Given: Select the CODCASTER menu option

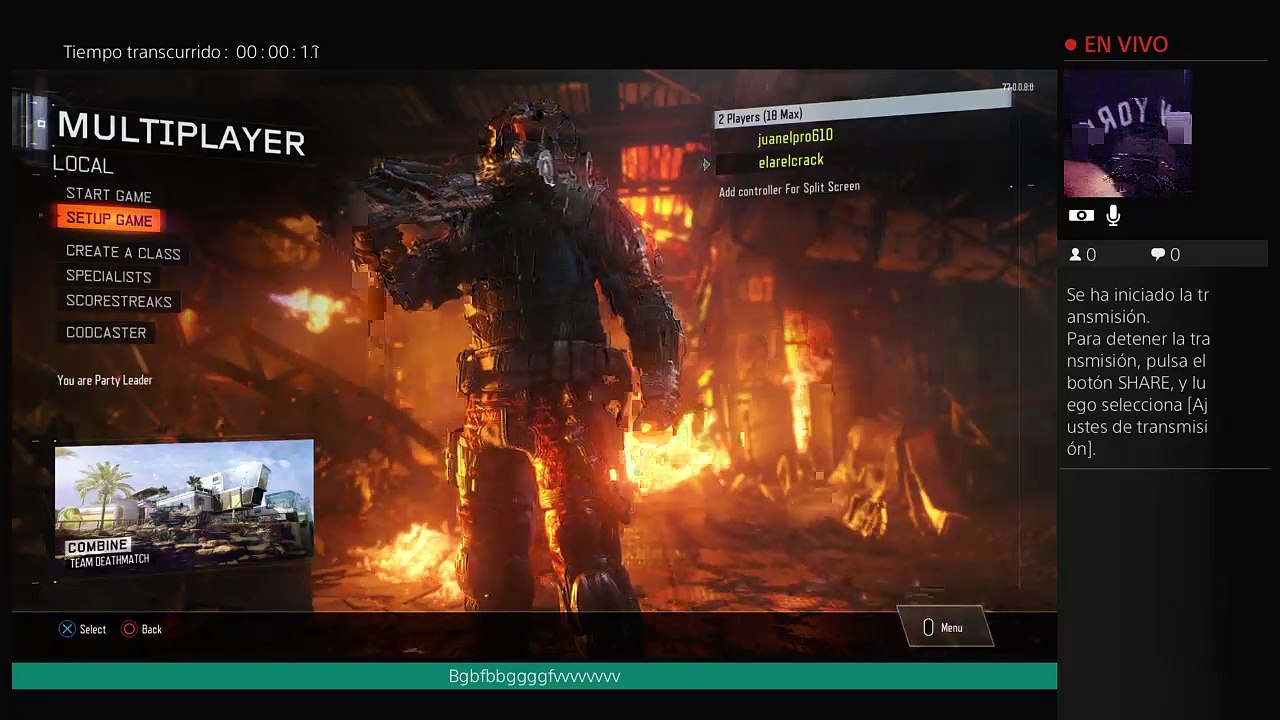Looking at the screenshot, I should click(106, 333).
